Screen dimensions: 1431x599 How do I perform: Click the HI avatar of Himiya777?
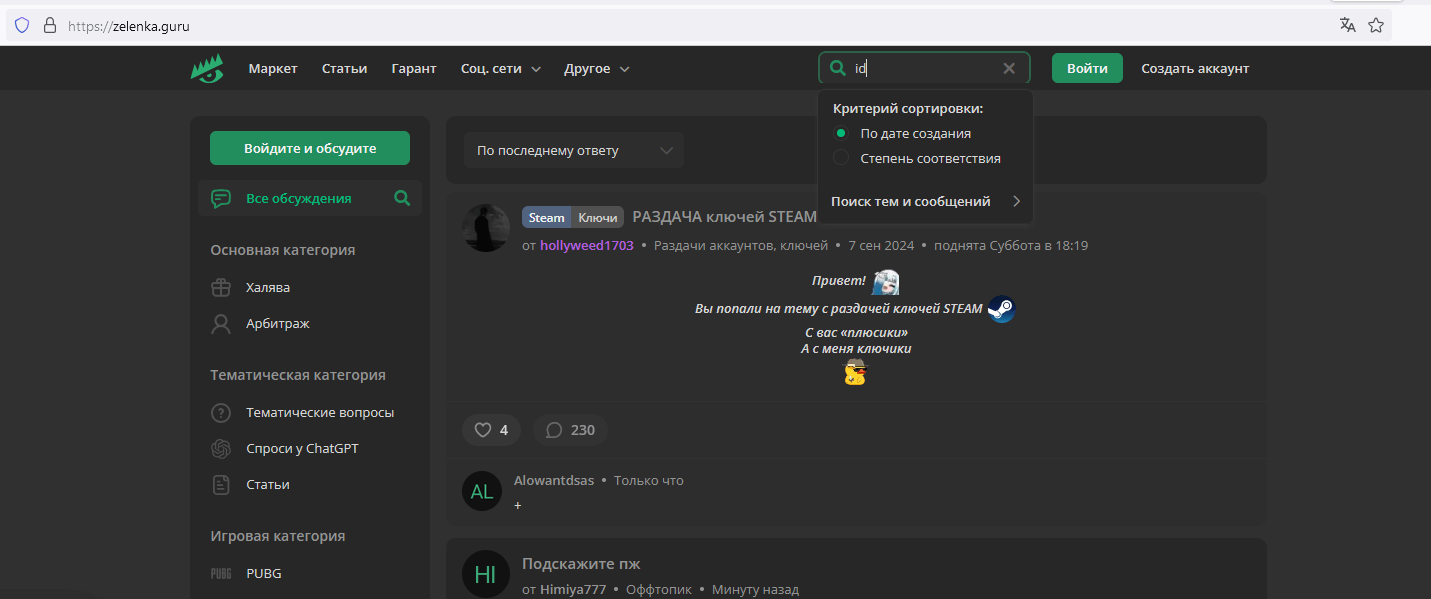(486, 574)
